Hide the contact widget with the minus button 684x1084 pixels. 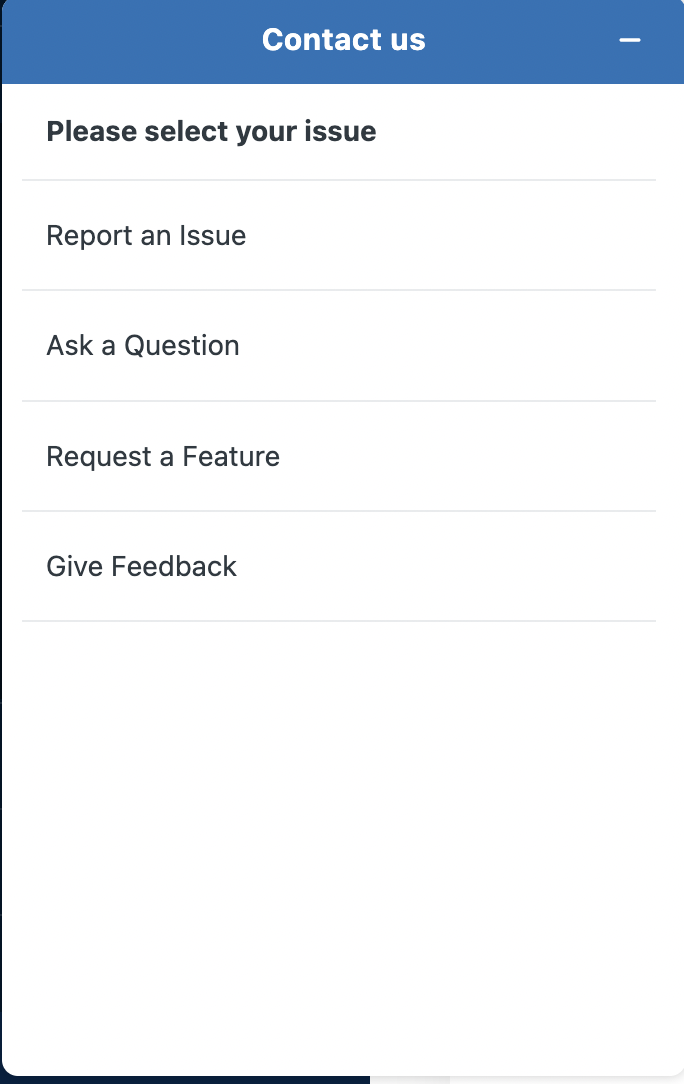pos(629,40)
